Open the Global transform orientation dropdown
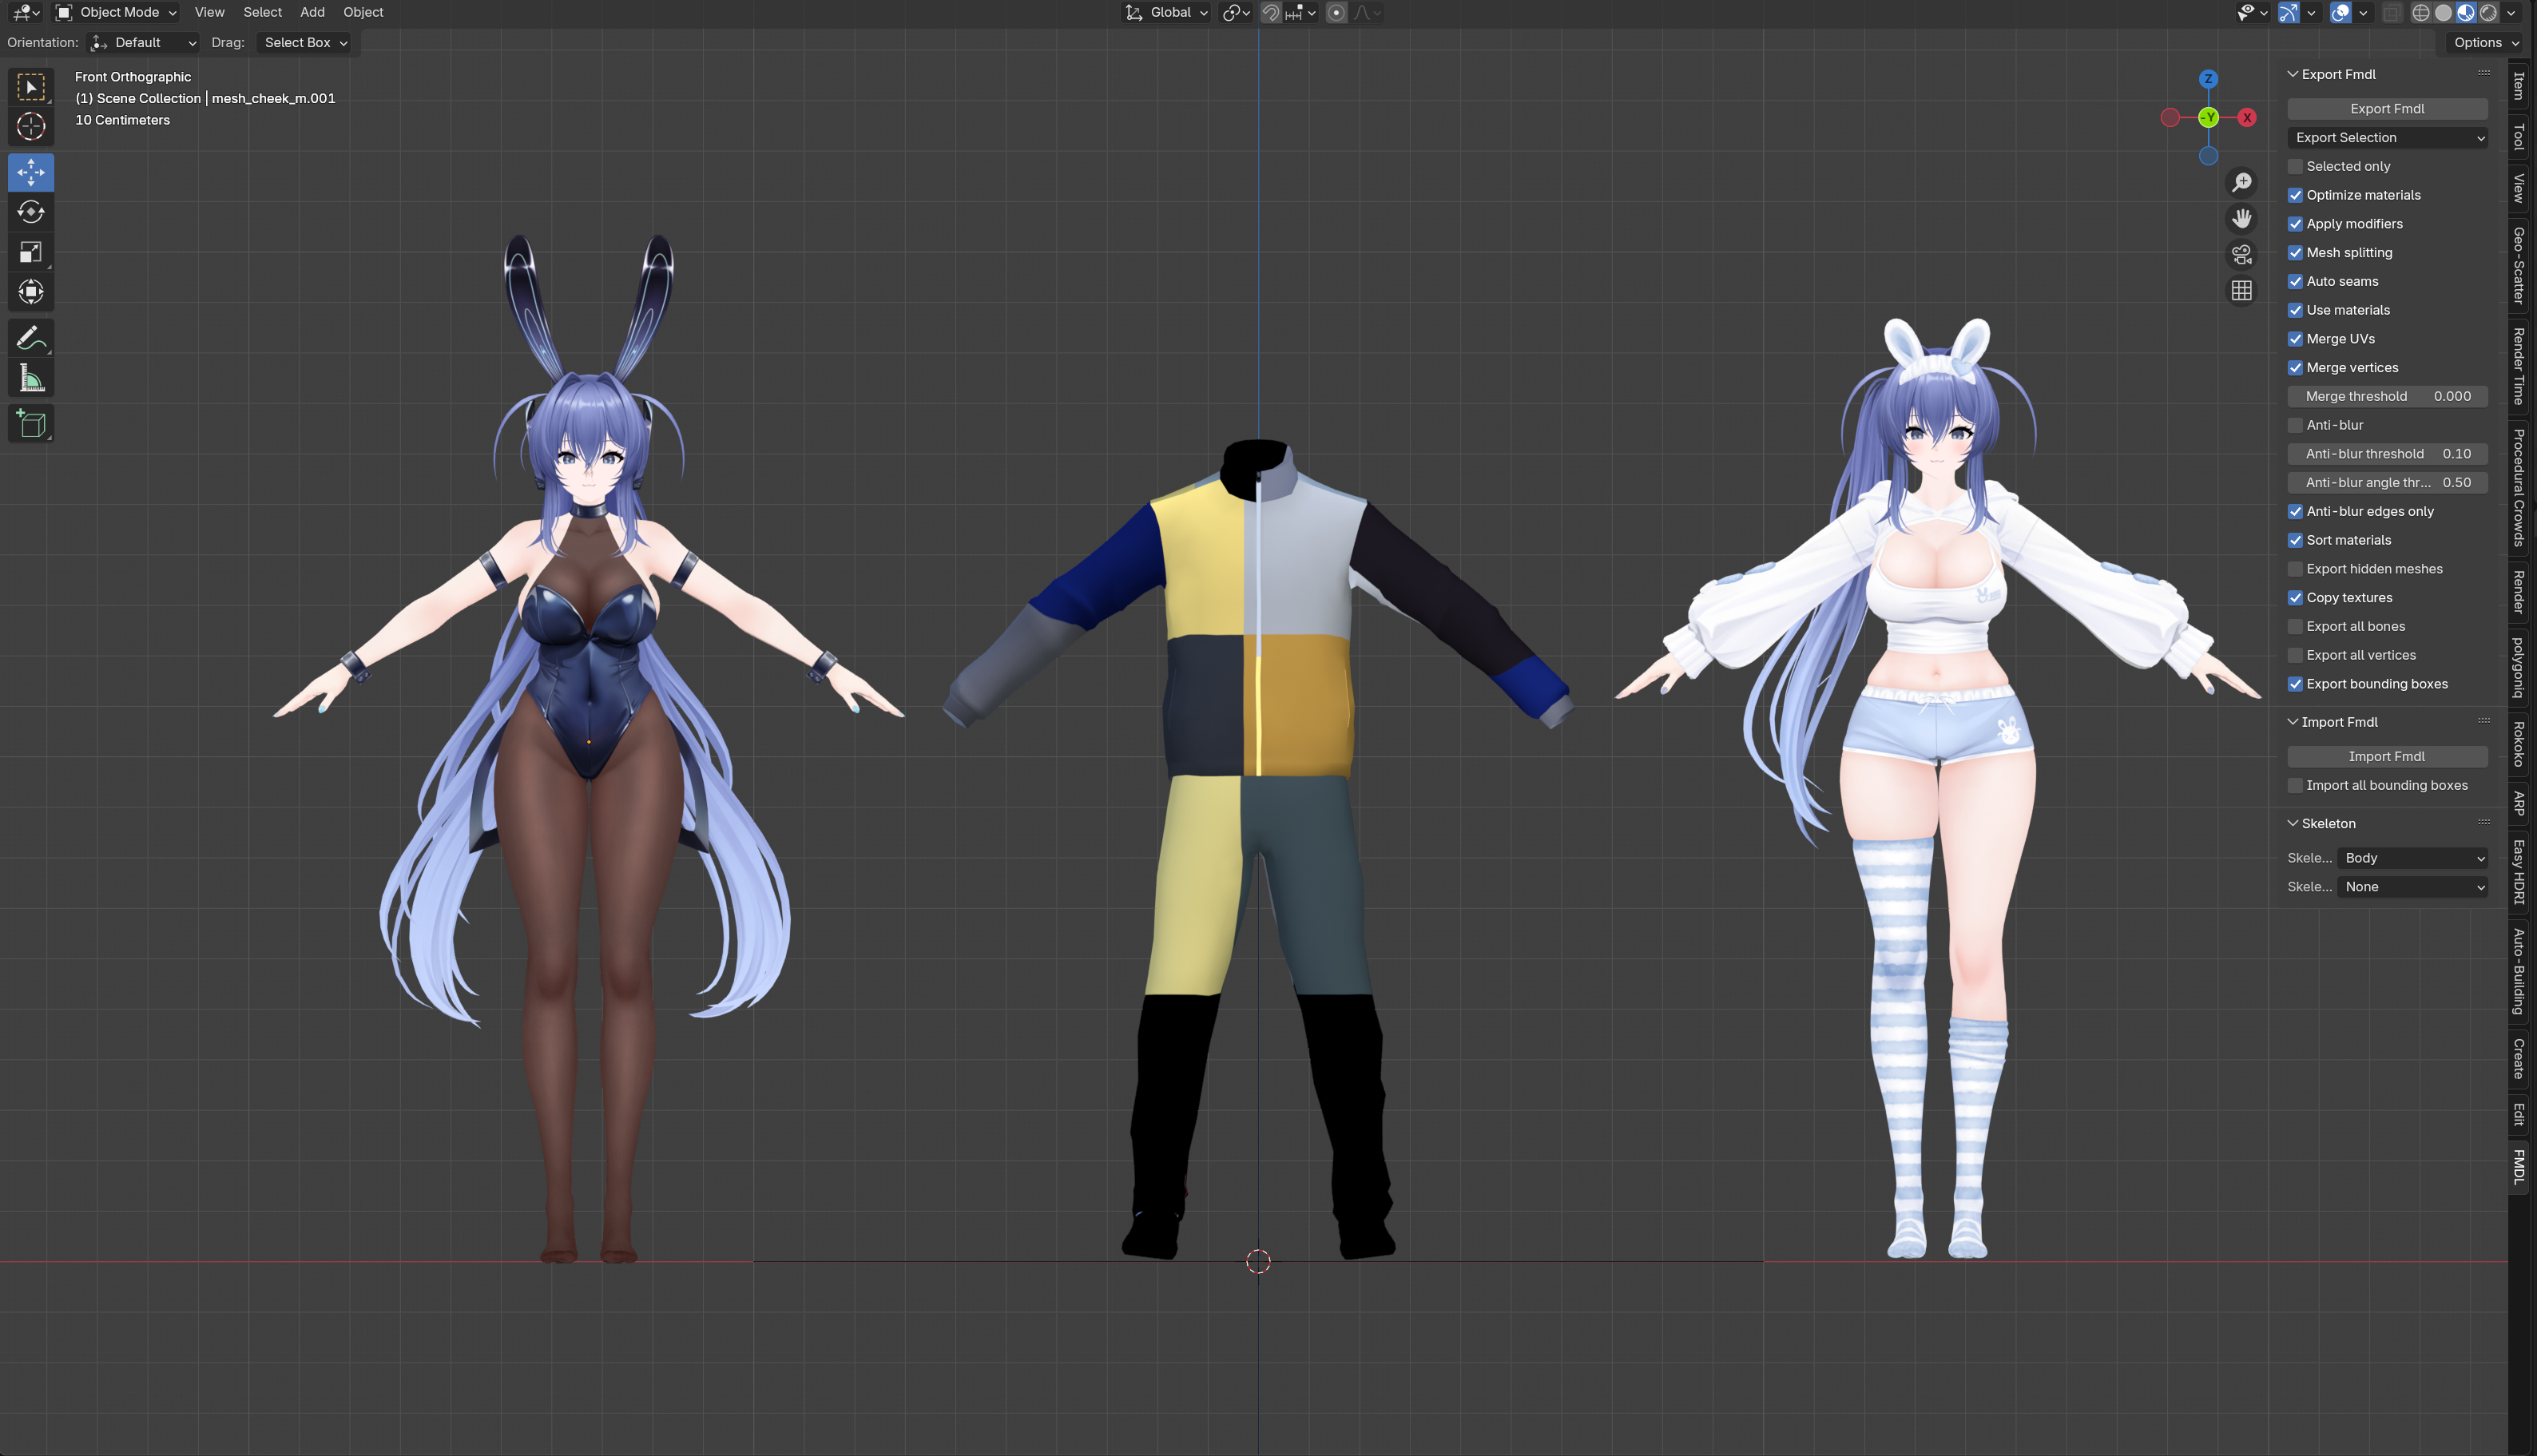The height and width of the screenshot is (1456, 2537). click(1166, 13)
